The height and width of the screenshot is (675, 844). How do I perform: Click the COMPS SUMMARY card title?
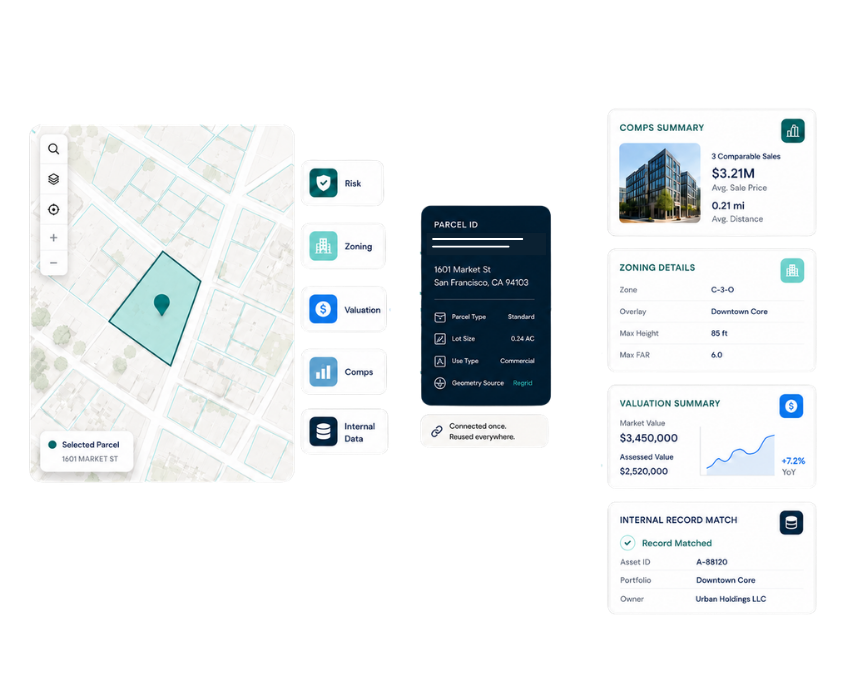[x=662, y=128]
